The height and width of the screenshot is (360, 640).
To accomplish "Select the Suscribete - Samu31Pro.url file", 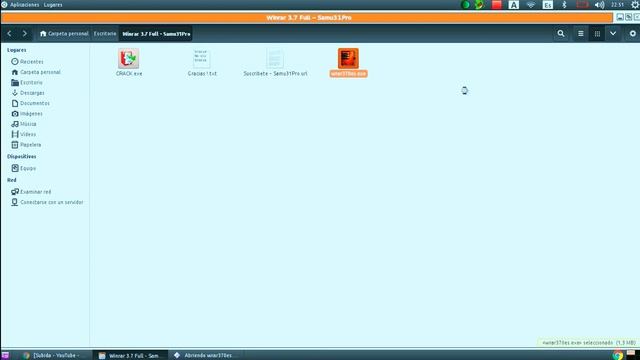I will [275, 62].
